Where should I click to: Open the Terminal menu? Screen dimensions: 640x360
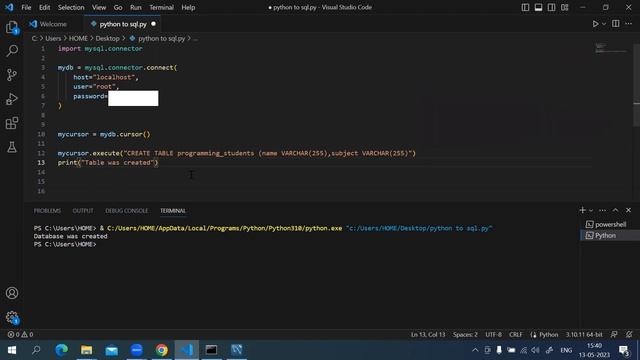click(x=161, y=7)
